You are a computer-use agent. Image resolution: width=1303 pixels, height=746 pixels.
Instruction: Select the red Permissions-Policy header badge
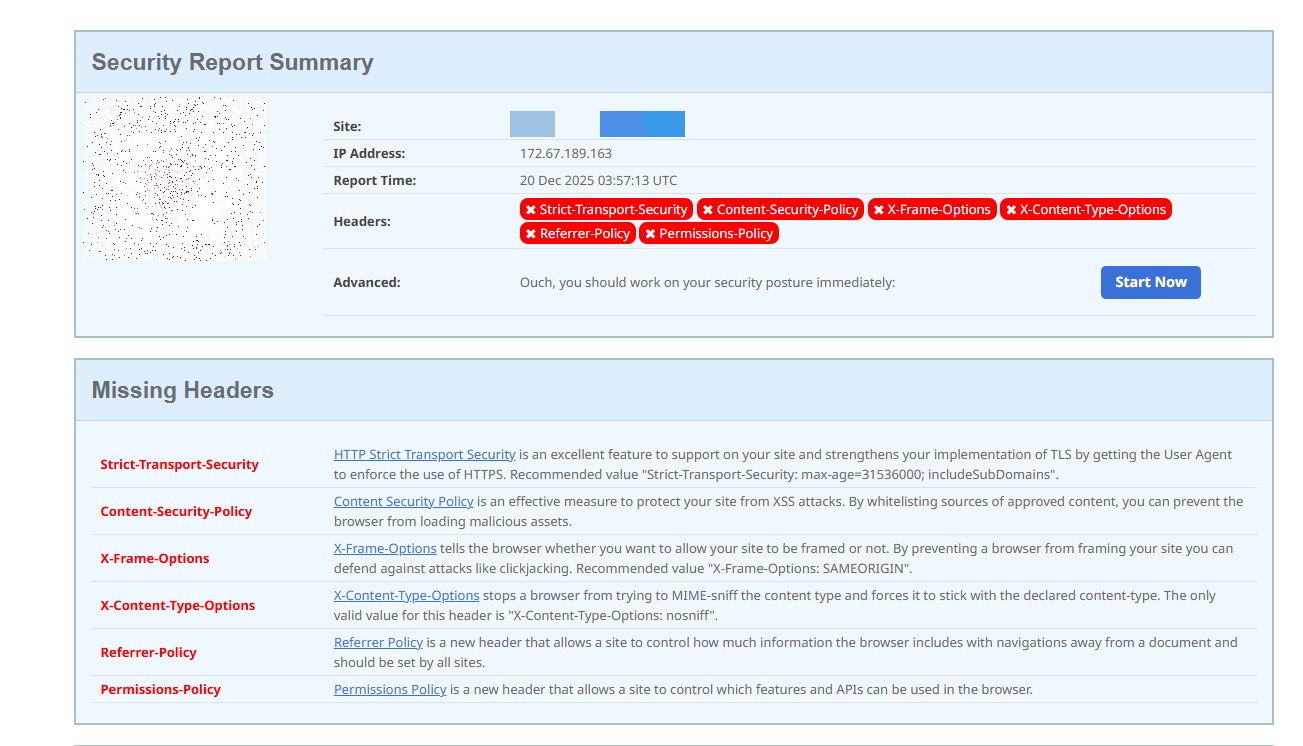click(x=709, y=233)
